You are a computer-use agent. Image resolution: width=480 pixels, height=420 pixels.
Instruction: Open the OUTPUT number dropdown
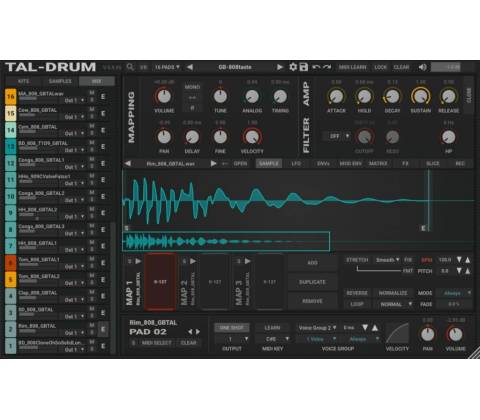pos(232,339)
